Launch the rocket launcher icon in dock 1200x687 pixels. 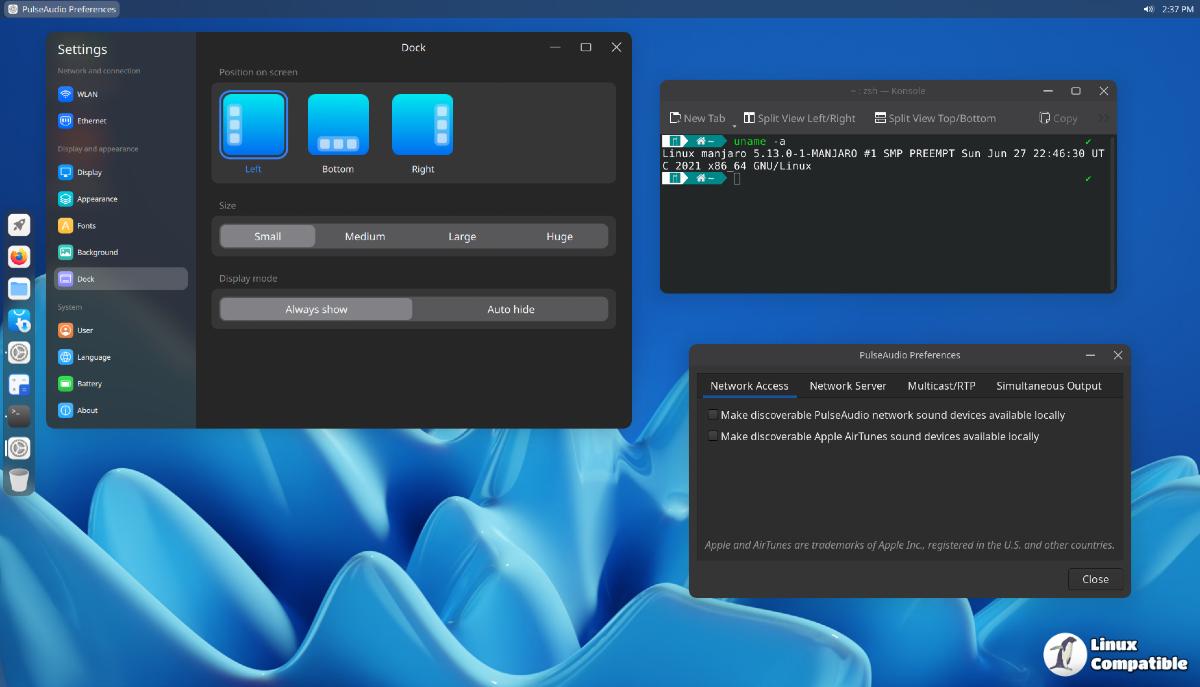[x=19, y=225]
